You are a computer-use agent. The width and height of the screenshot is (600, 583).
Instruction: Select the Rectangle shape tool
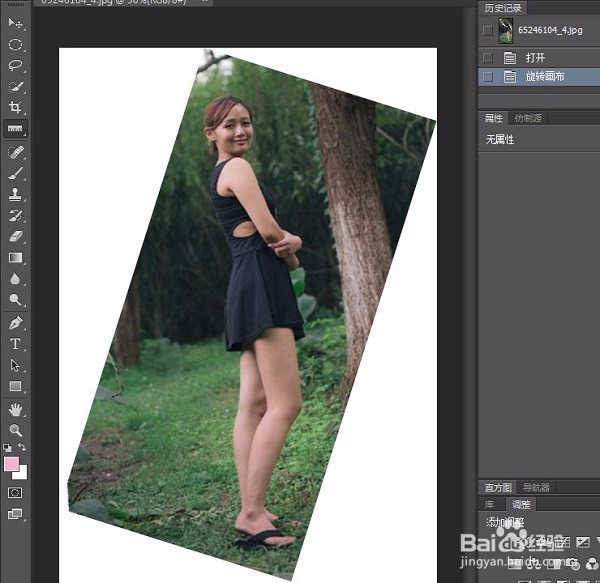(x=15, y=386)
